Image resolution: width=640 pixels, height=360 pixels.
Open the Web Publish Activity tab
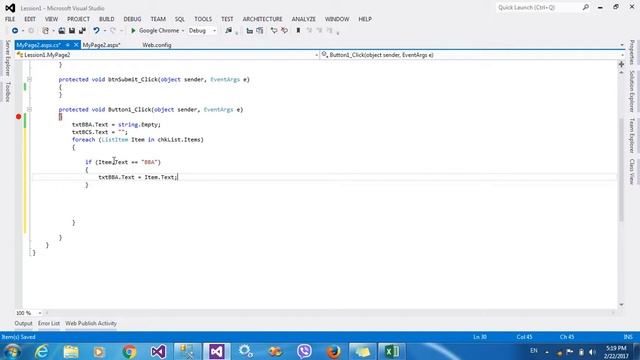tap(91, 323)
